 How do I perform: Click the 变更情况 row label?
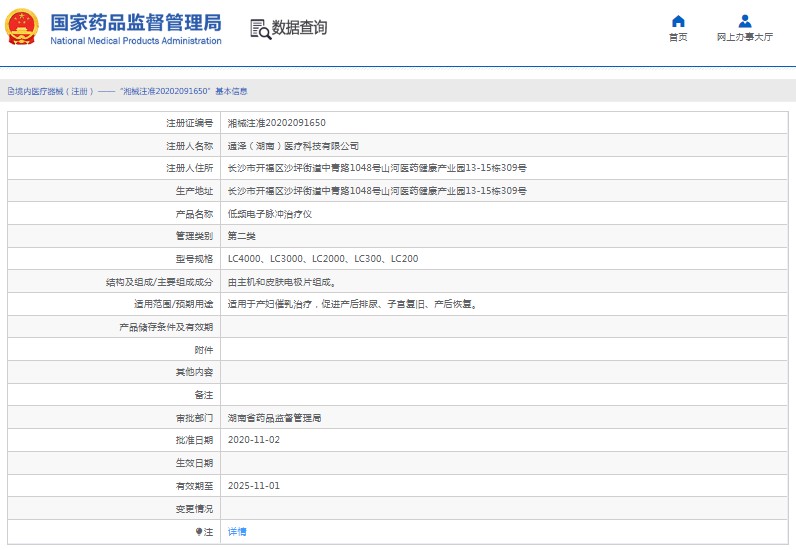pos(194,509)
